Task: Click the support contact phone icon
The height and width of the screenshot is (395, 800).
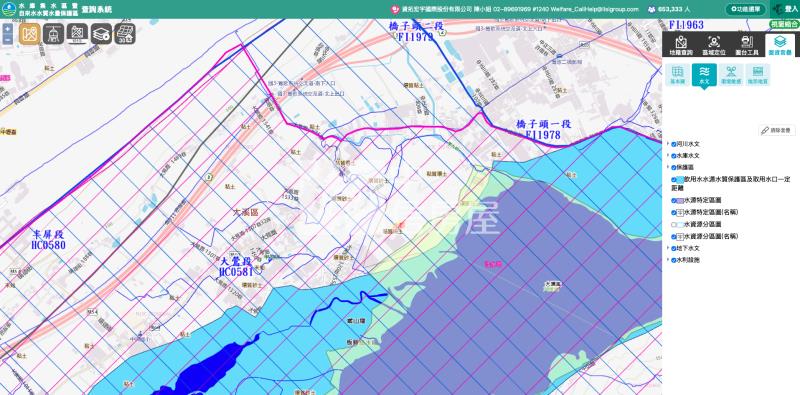Action: tap(394, 9)
